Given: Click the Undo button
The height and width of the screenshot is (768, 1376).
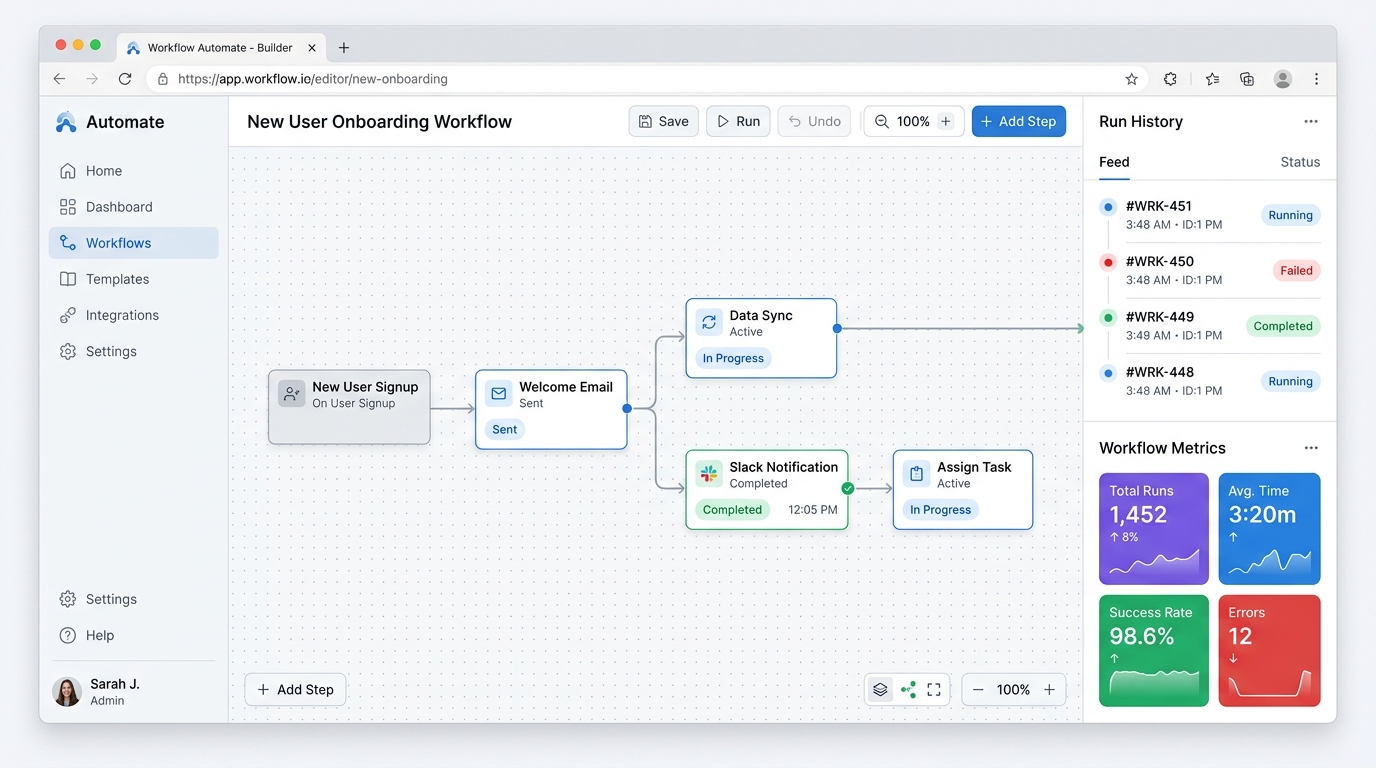Looking at the screenshot, I should point(814,121).
